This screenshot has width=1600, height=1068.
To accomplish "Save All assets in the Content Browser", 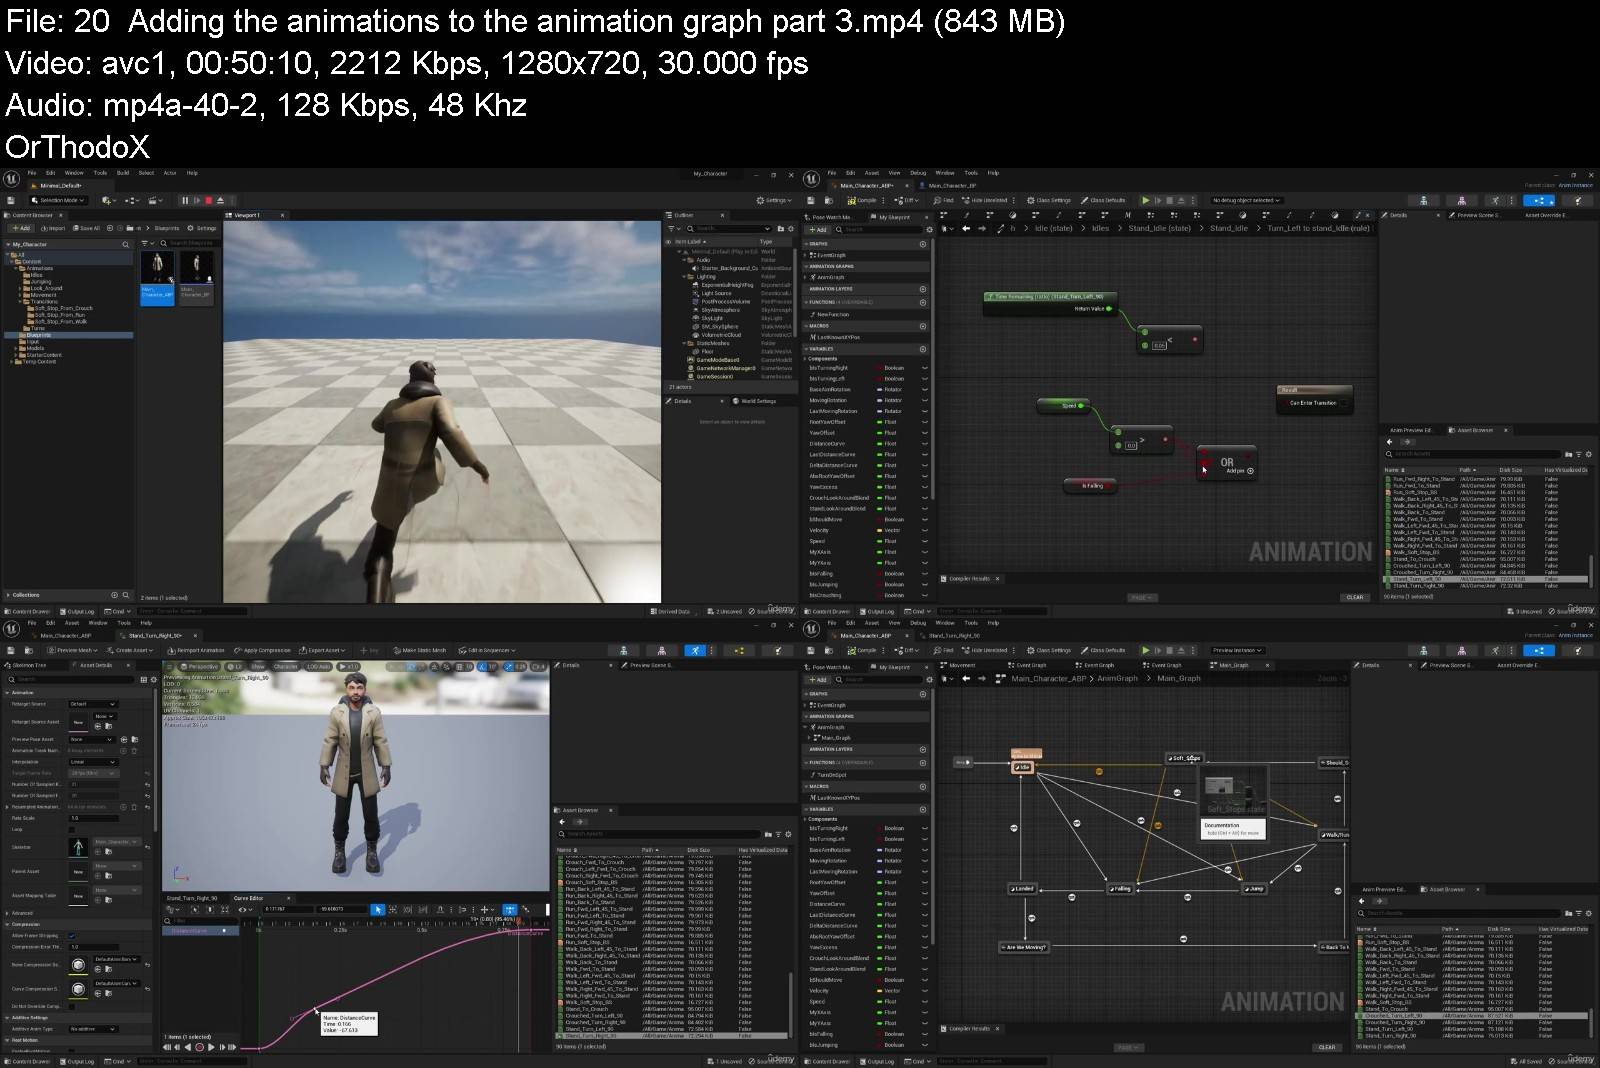I will (85, 227).
